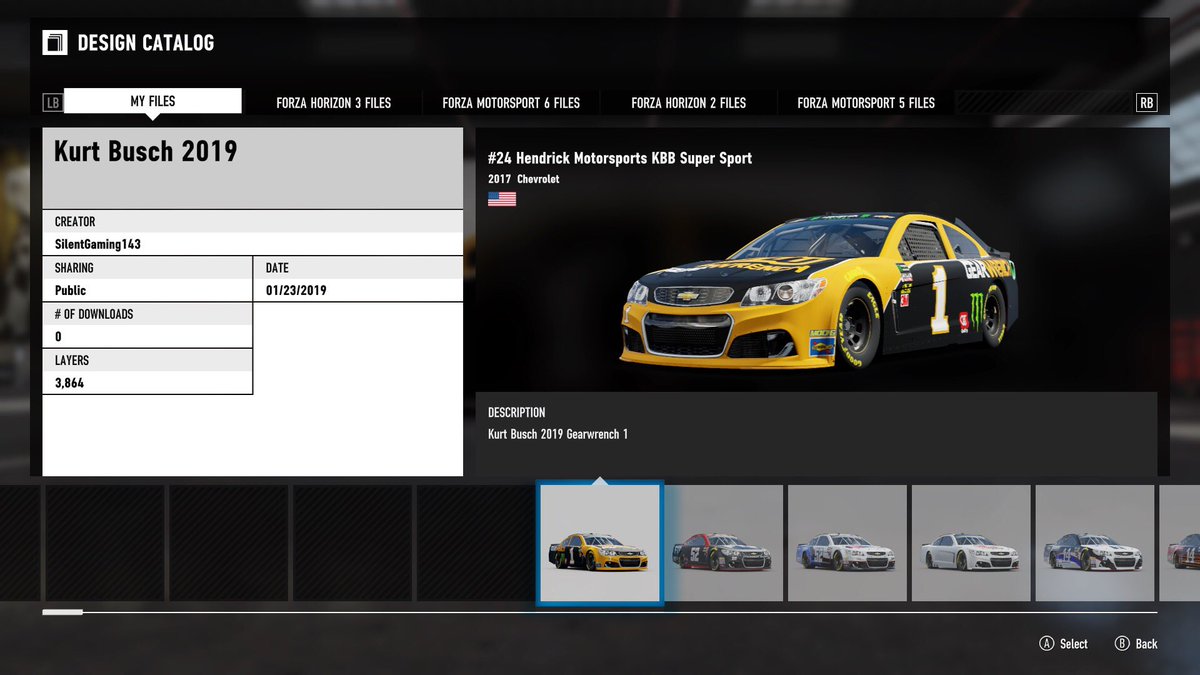
Task: Click the DESIGN CATALOG heading text
Action: click(146, 43)
